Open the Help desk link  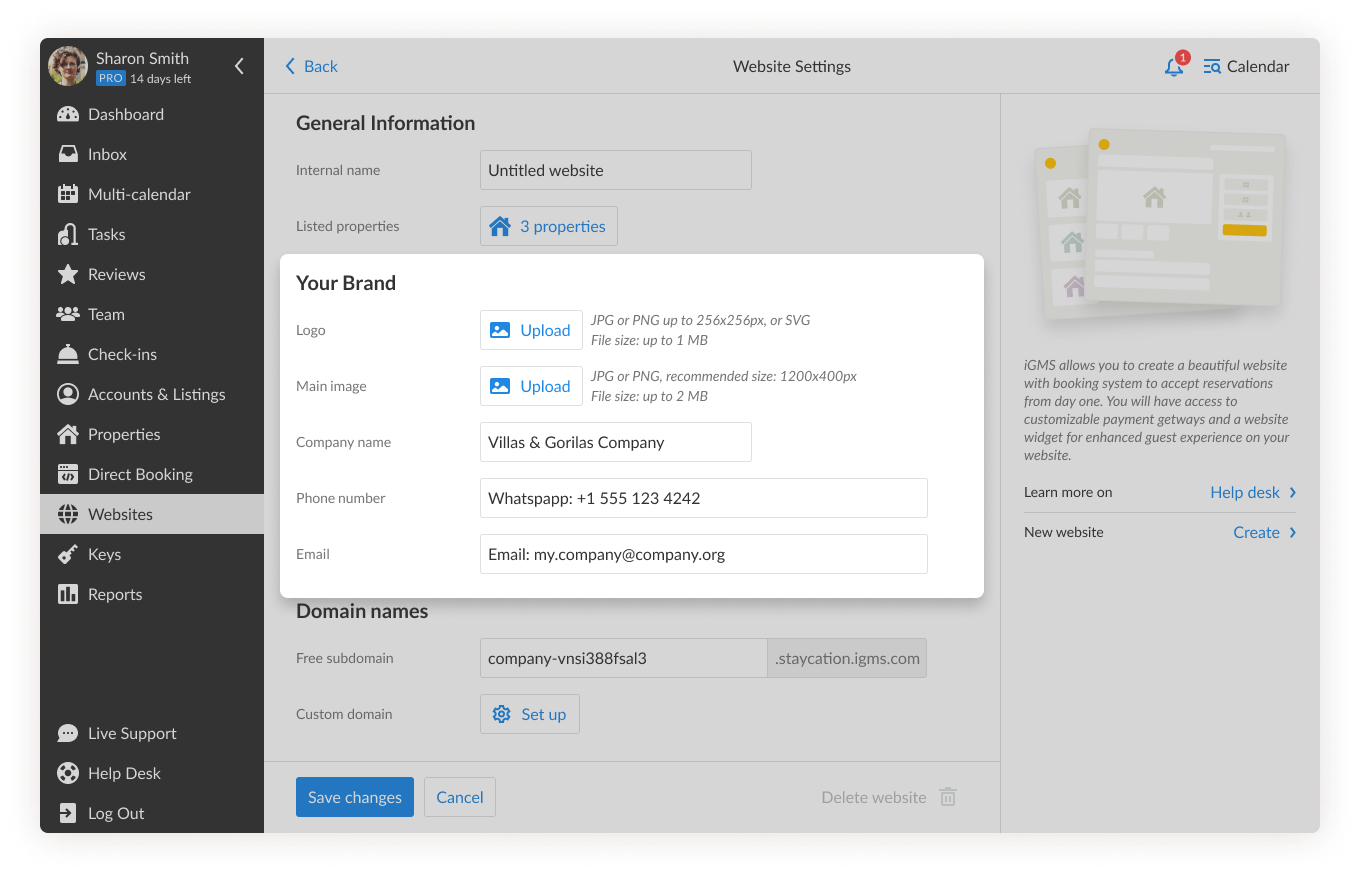pyautogui.click(x=1245, y=492)
